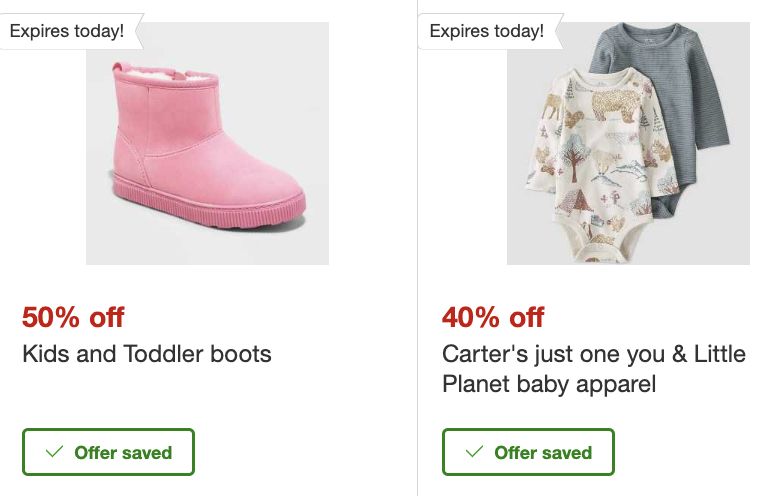This screenshot has width=778, height=496.
Task: Select the 50% off discount text
Action: click(73, 318)
